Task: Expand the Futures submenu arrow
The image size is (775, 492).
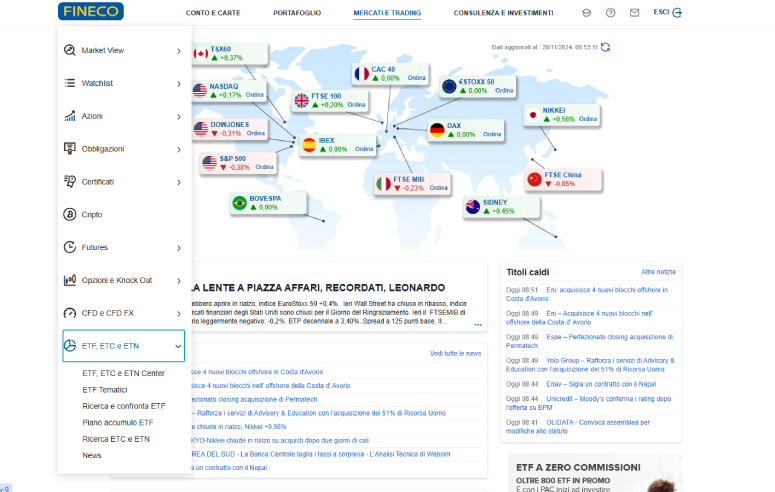Action: click(x=179, y=248)
